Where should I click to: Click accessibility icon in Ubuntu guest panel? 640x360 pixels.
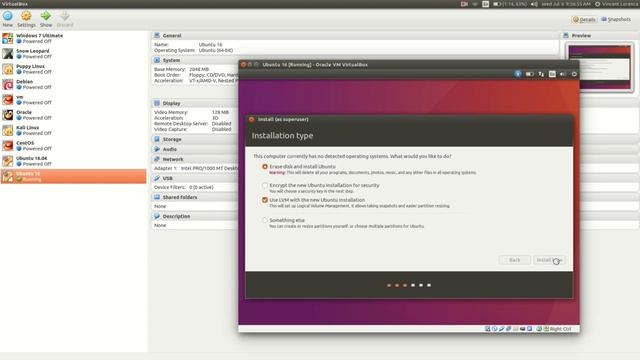point(518,74)
